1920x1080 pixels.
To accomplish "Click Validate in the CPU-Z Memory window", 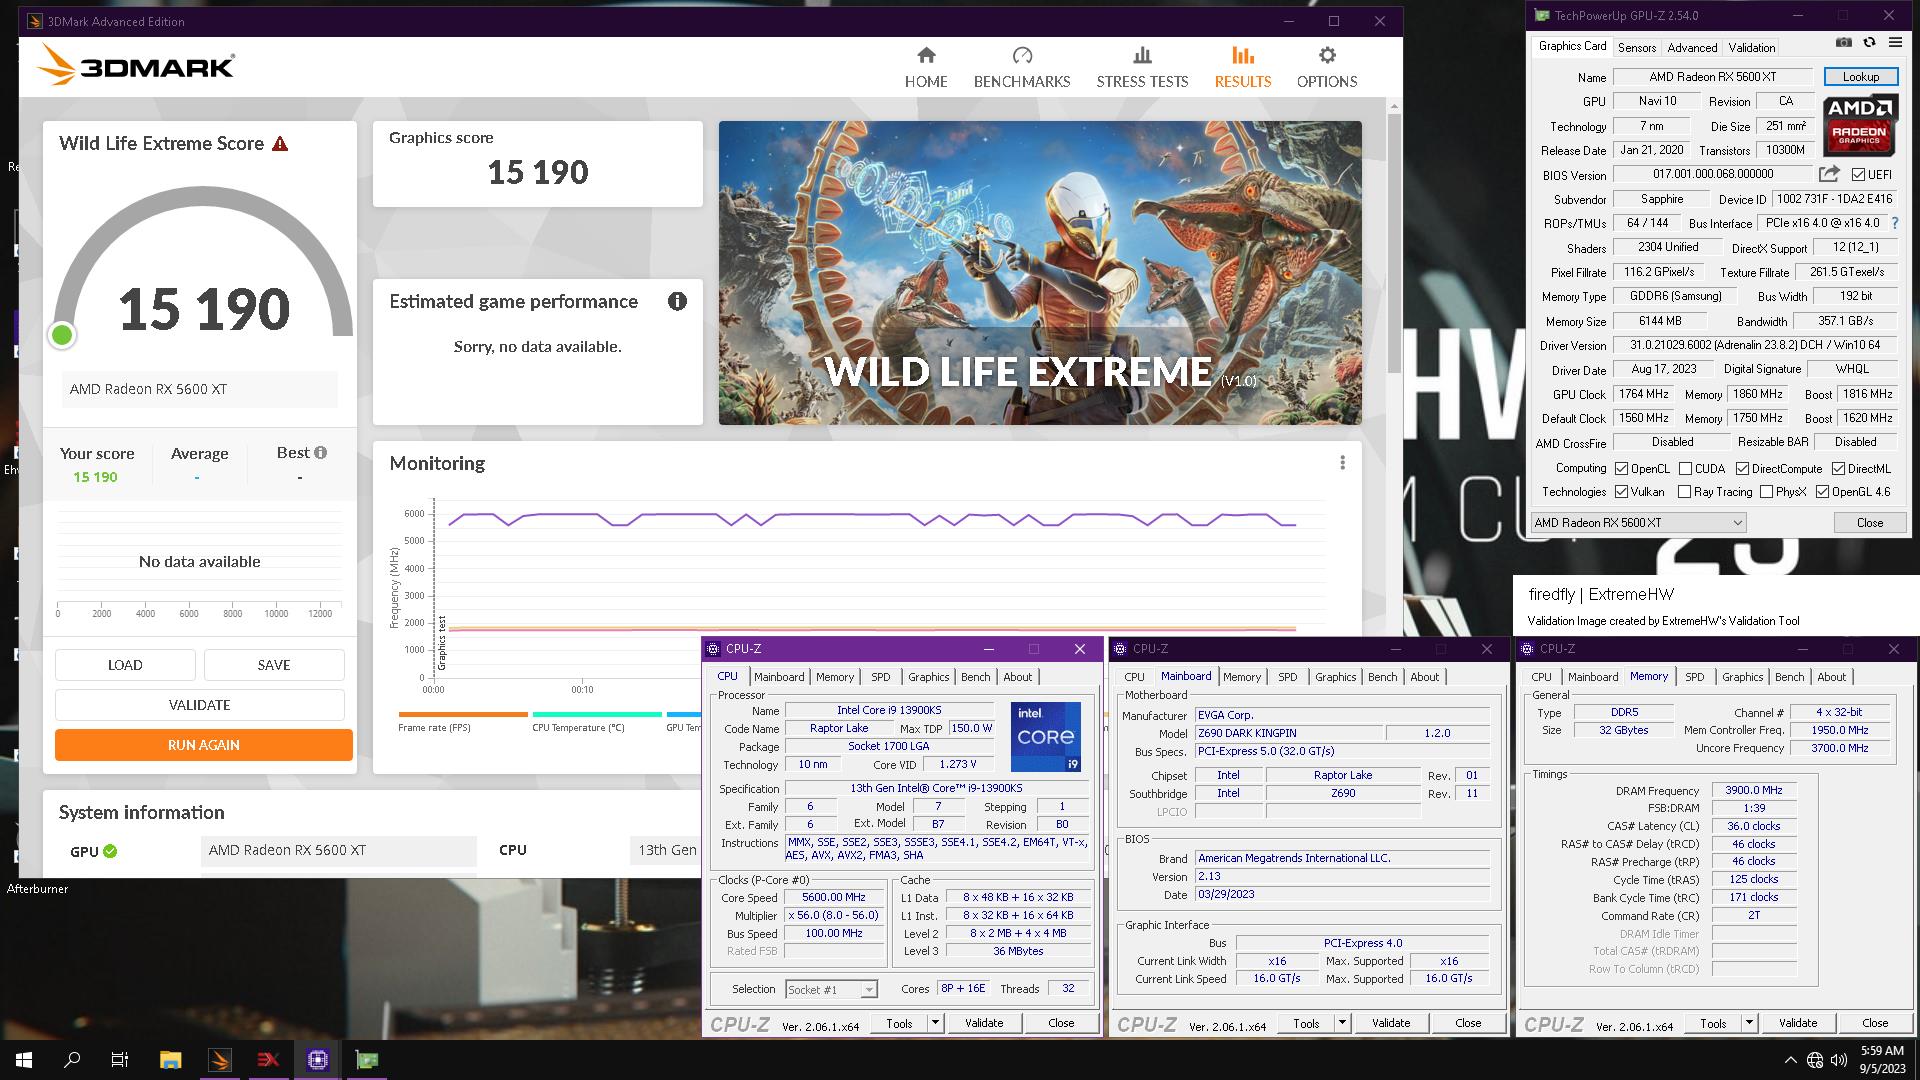I will coord(1797,1023).
